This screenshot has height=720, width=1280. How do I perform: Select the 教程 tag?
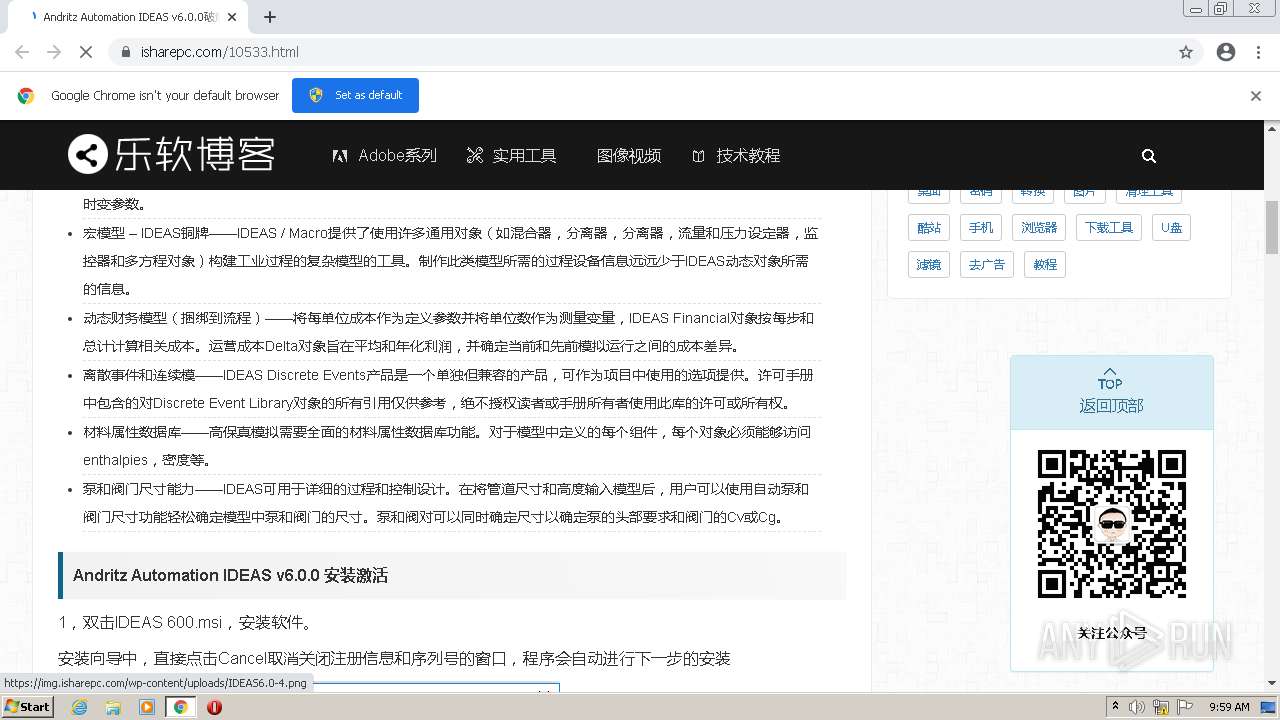[1045, 265]
